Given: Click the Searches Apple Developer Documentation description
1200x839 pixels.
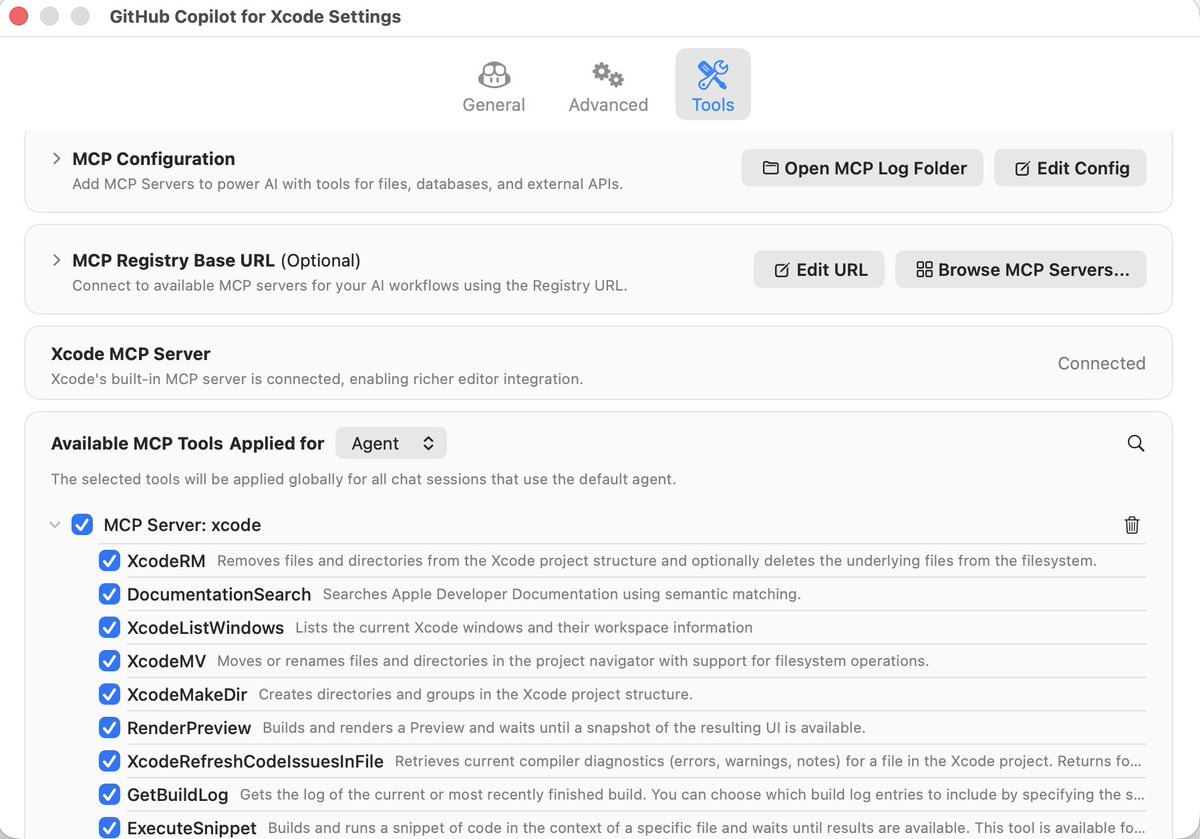Looking at the screenshot, I should pyautogui.click(x=562, y=594).
